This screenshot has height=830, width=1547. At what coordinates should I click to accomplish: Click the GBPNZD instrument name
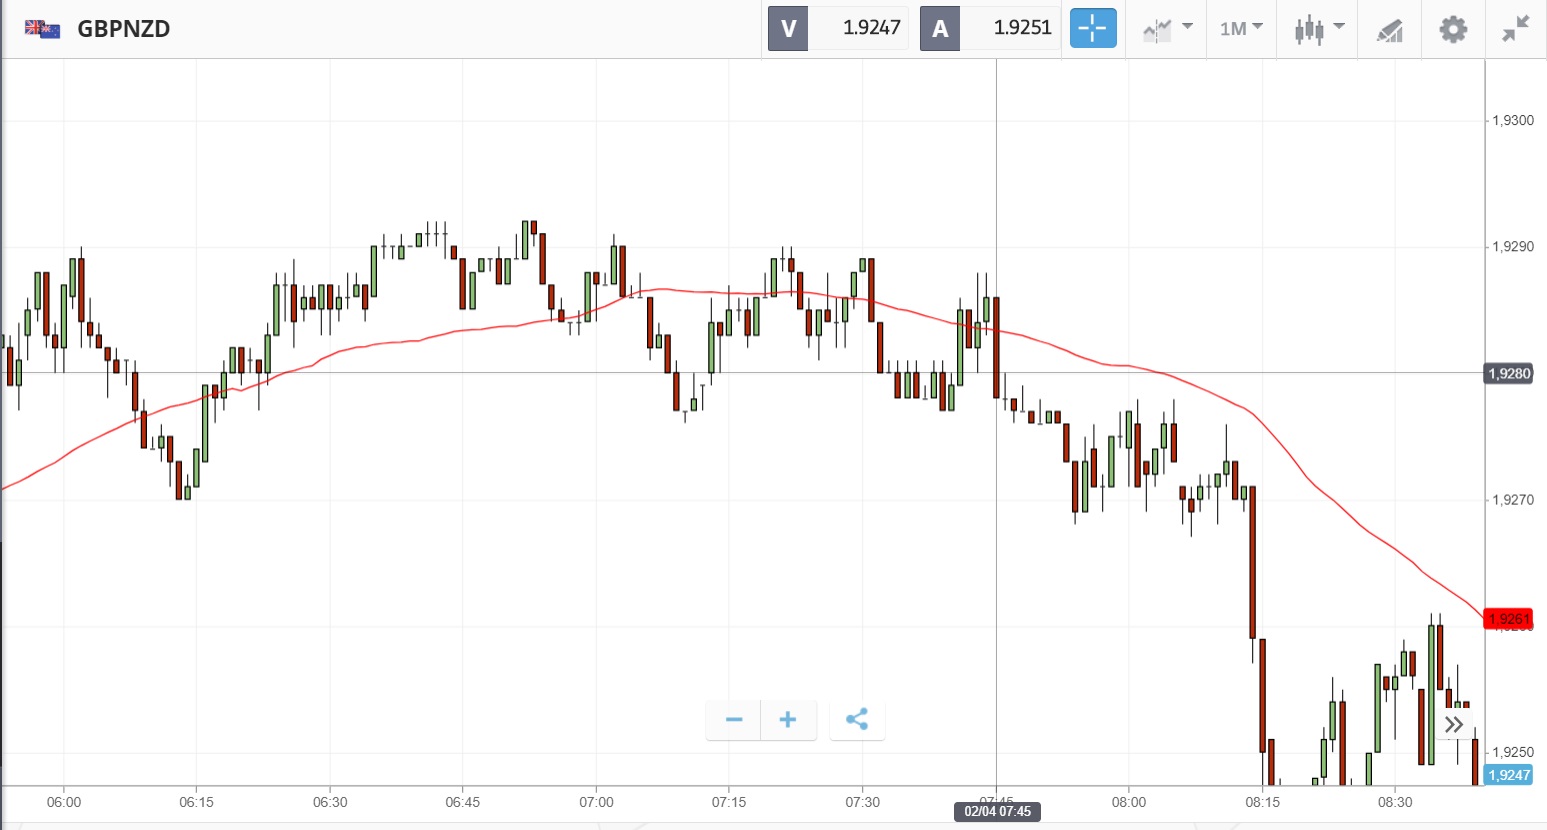pyautogui.click(x=124, y=29)
